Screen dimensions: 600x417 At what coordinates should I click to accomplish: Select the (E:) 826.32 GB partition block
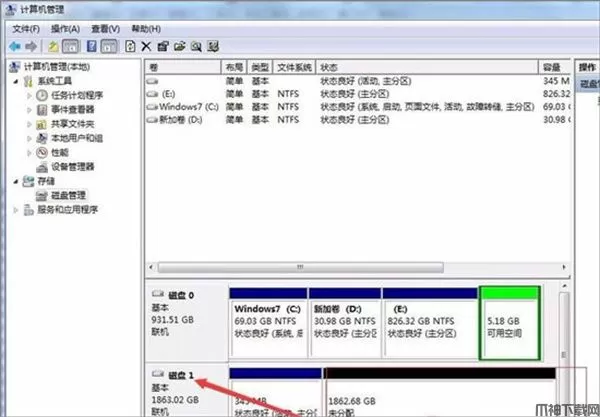[430, 323]
